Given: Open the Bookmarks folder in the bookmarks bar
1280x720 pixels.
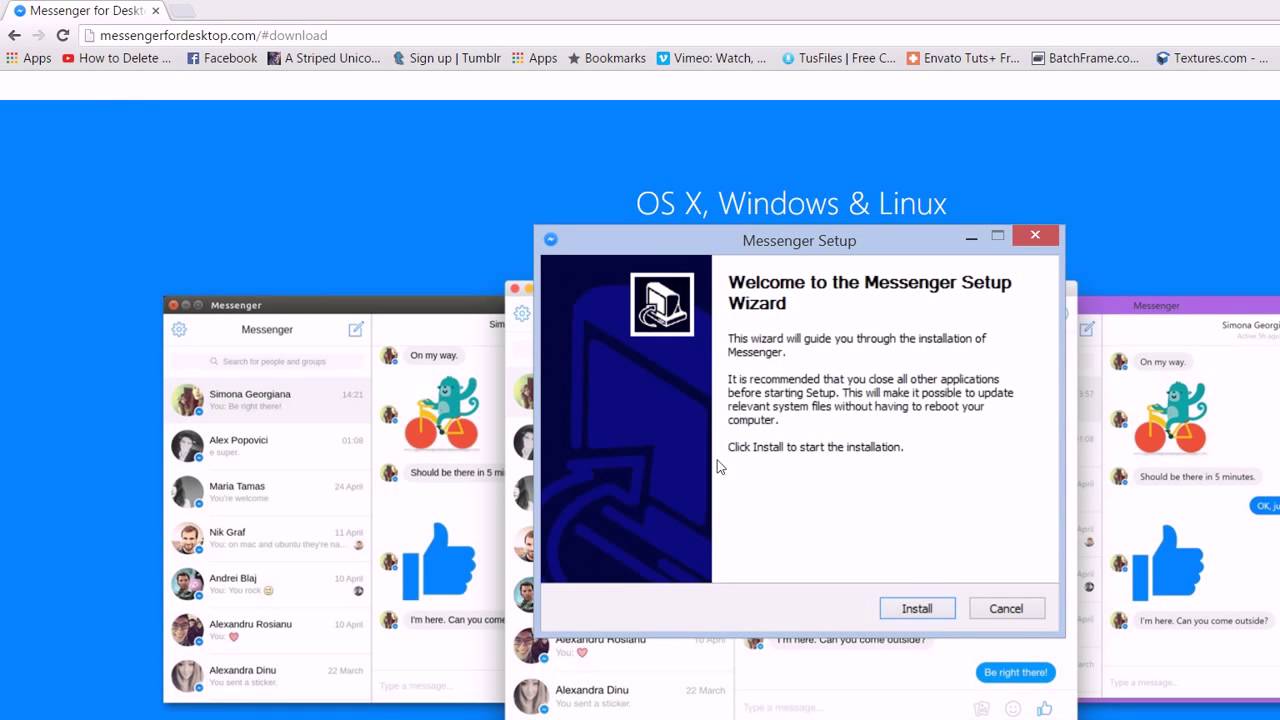Looking at the screenshot, I should tap(605, 58).
